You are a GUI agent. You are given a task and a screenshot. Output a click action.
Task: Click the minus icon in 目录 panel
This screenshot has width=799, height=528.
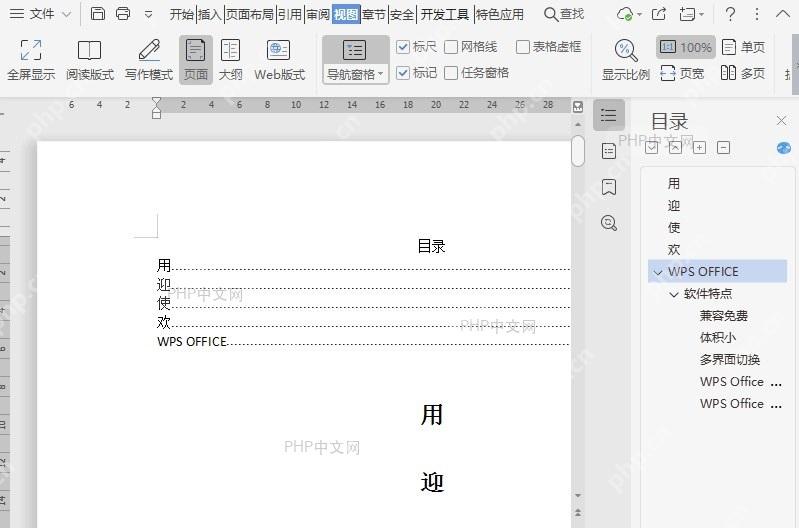(724, 148)
